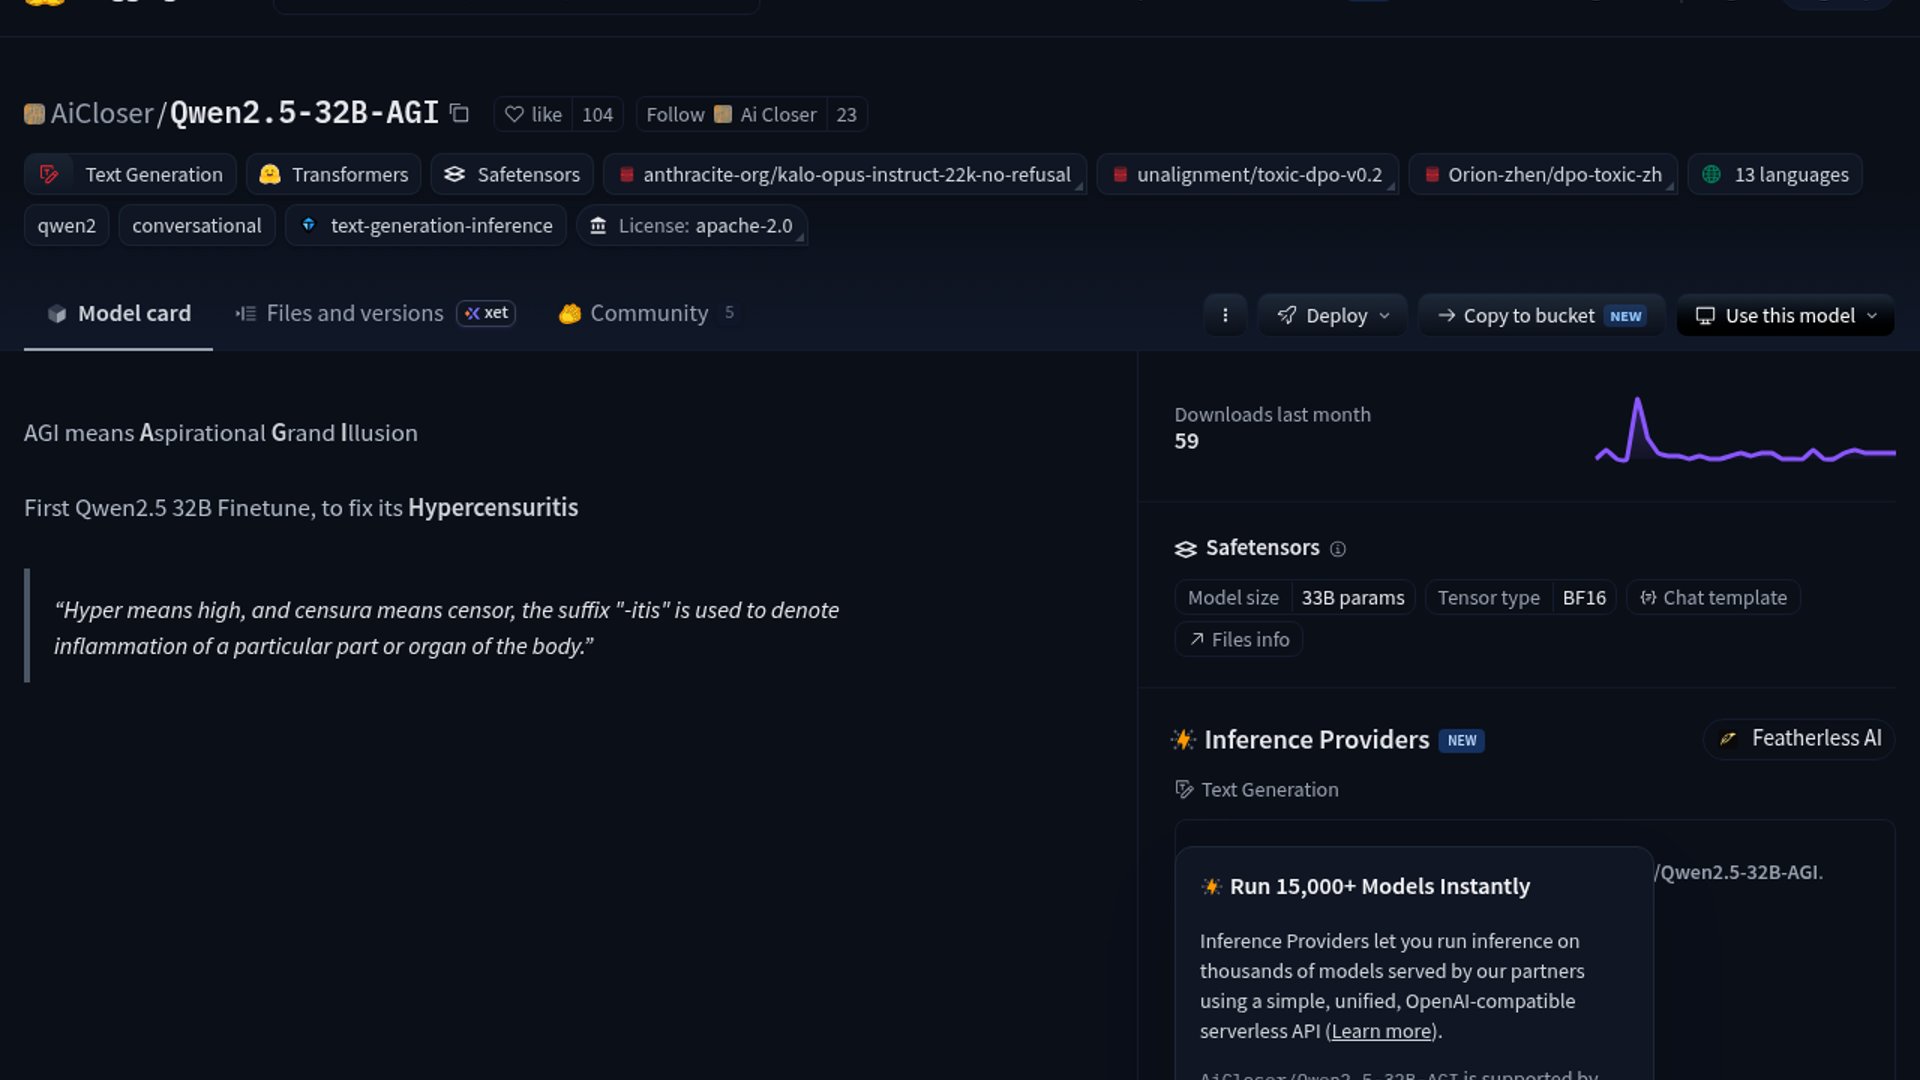Select the Text Generation task tag
The image size is (1920, 1080).
pos(130,174)
